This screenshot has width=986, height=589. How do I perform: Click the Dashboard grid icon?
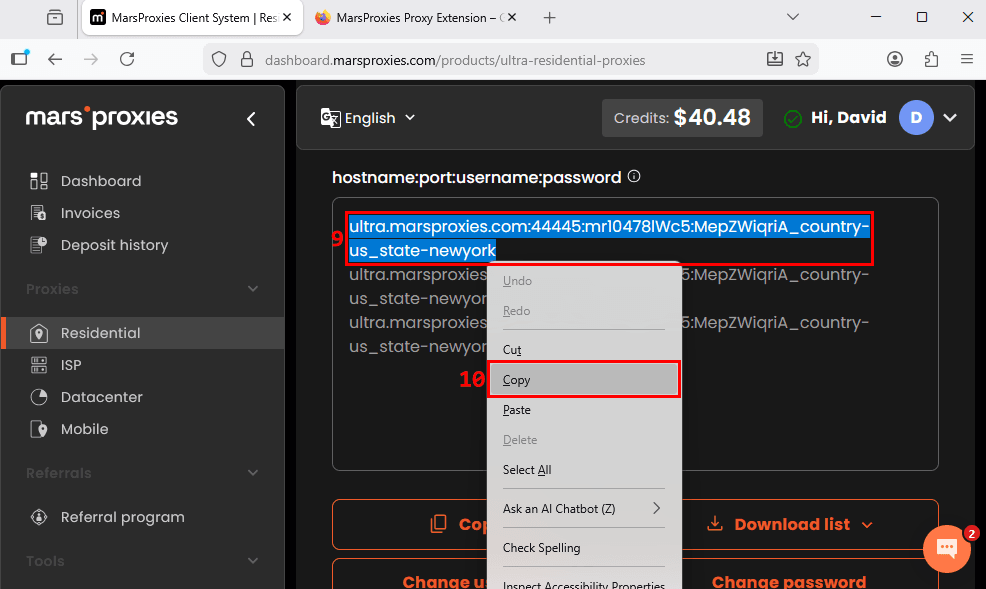click(x=39, y=181)
